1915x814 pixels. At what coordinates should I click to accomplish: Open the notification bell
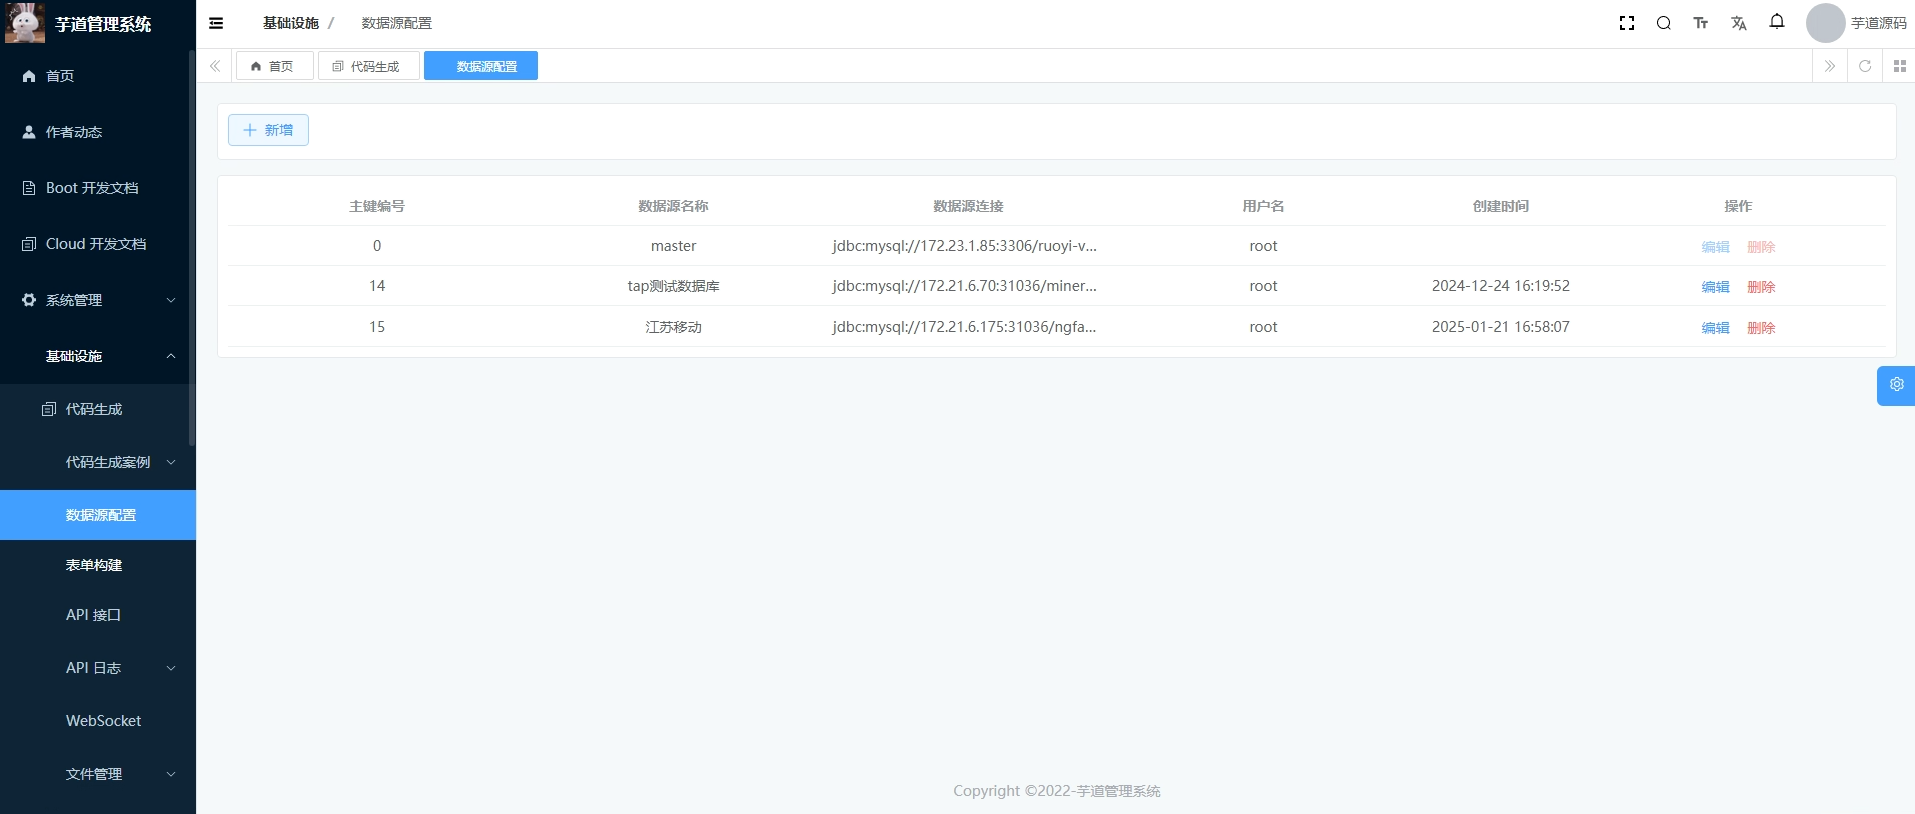coord(1776,22)
